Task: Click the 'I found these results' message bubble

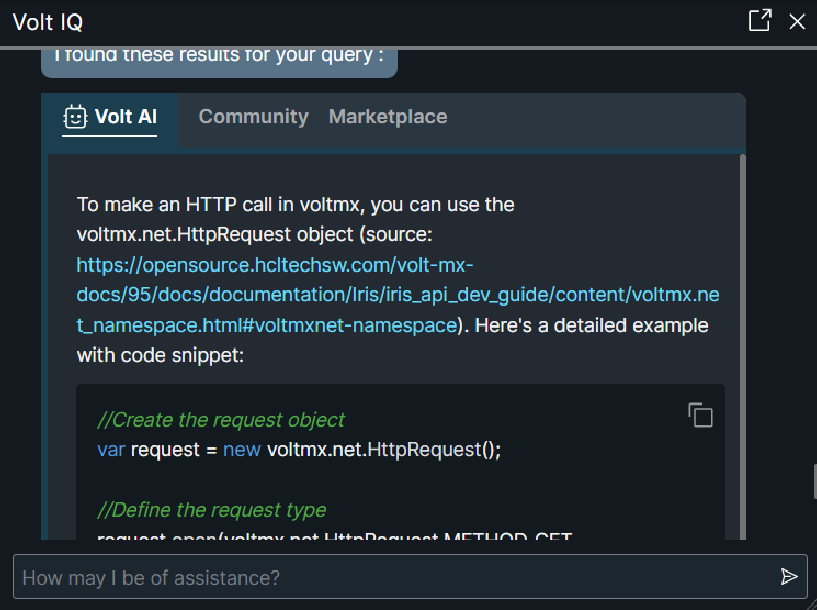Action: (x=219, y=56)
